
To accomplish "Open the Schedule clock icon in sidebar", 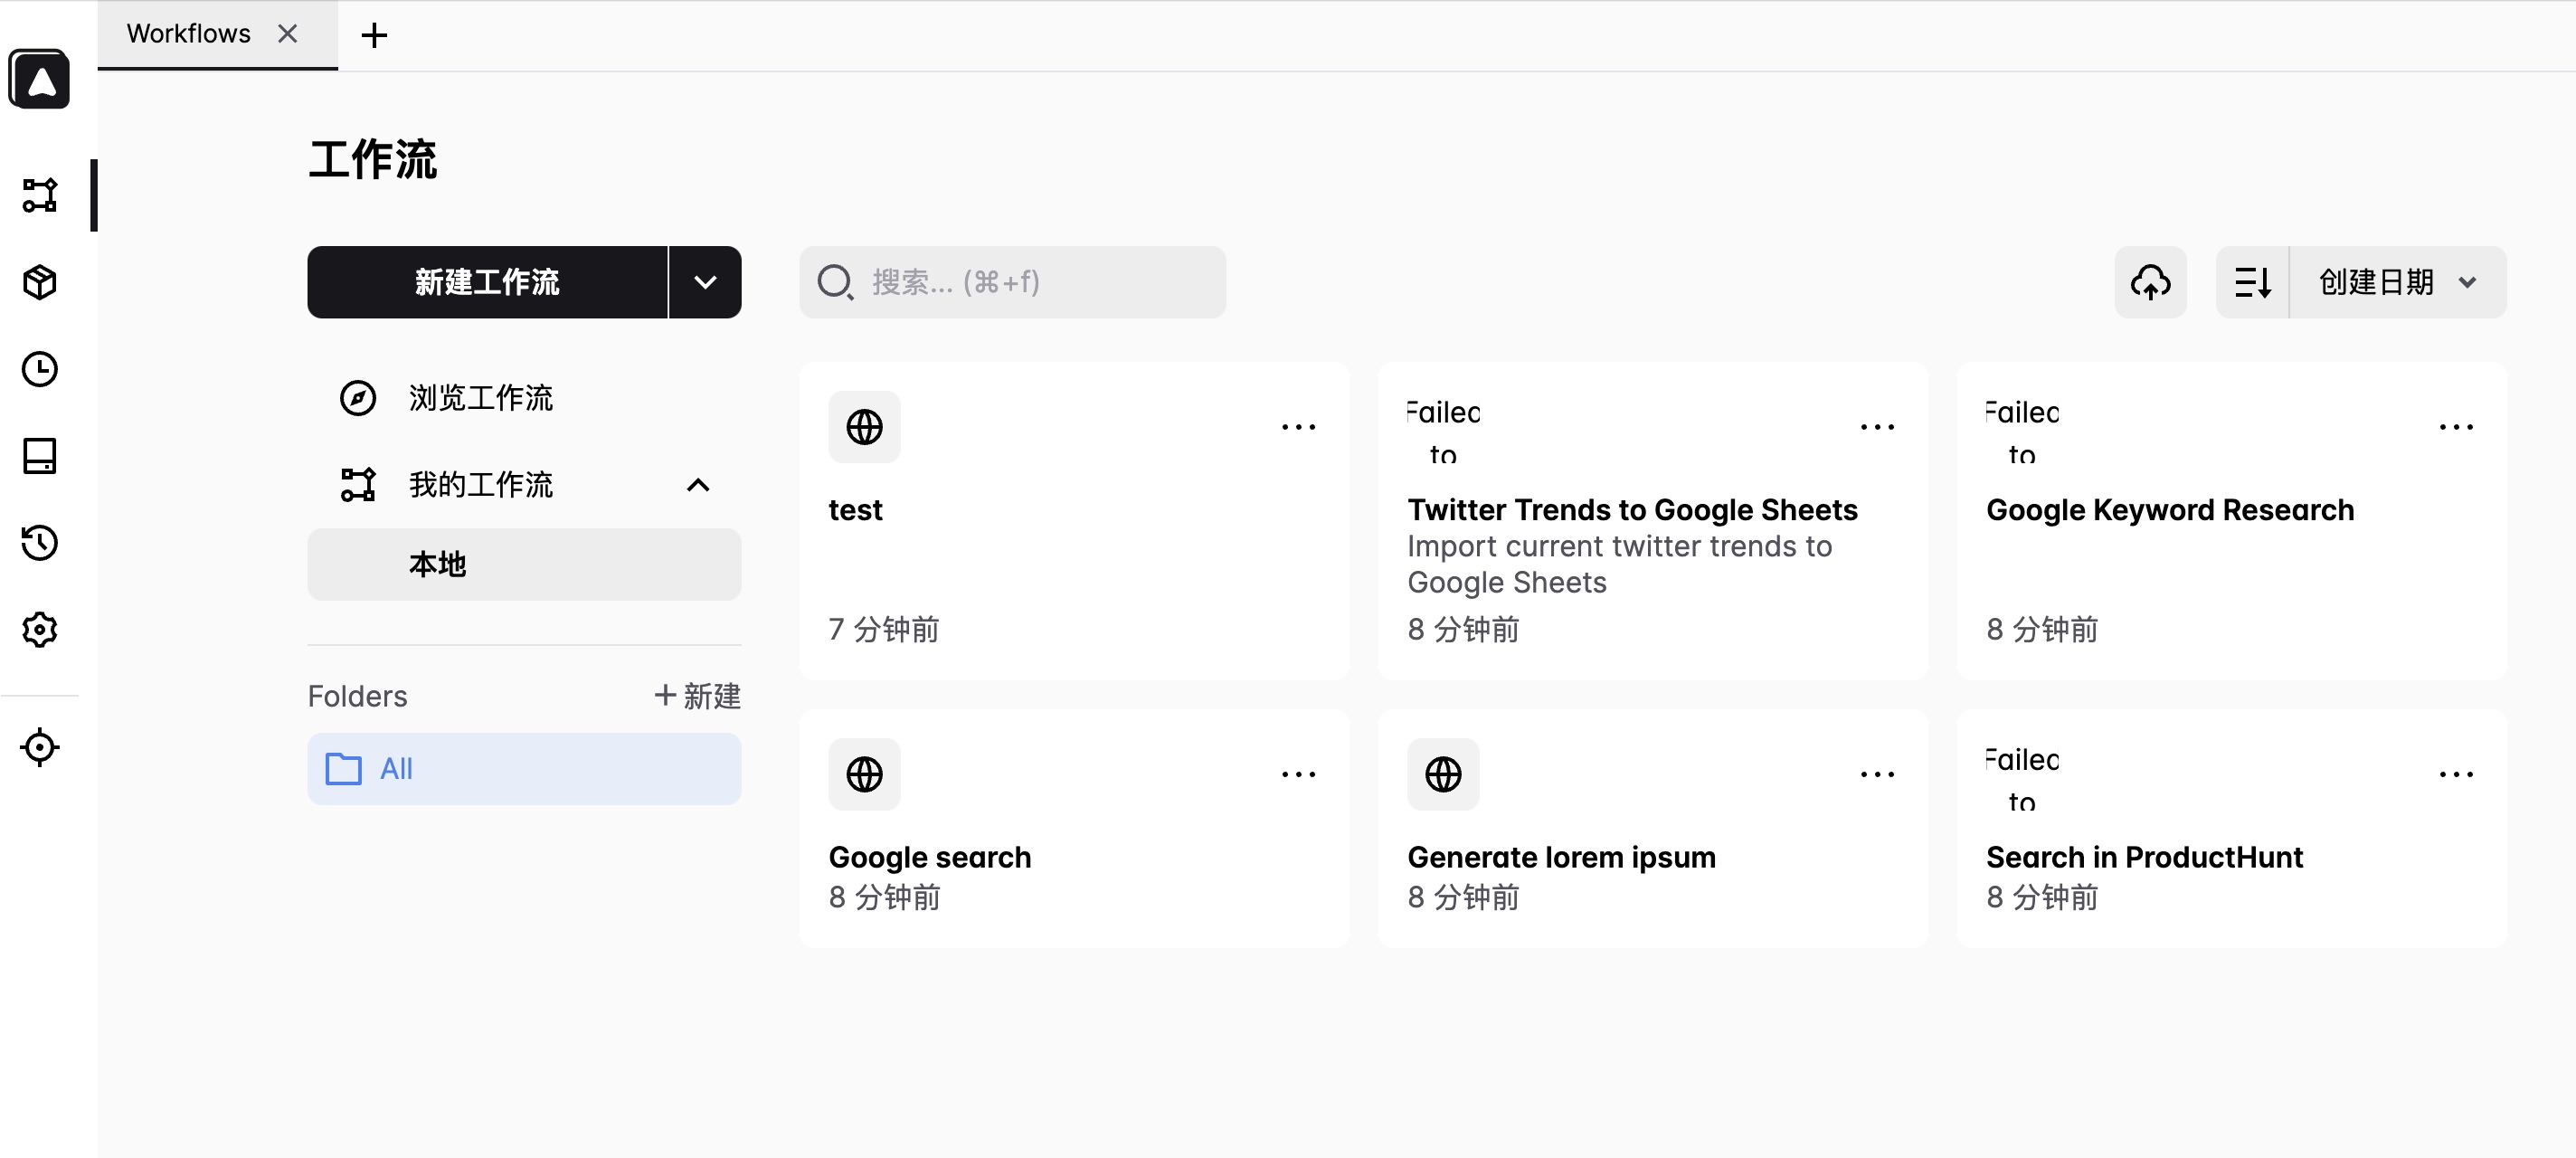I will pyautogui.click(x=40, y=369).
